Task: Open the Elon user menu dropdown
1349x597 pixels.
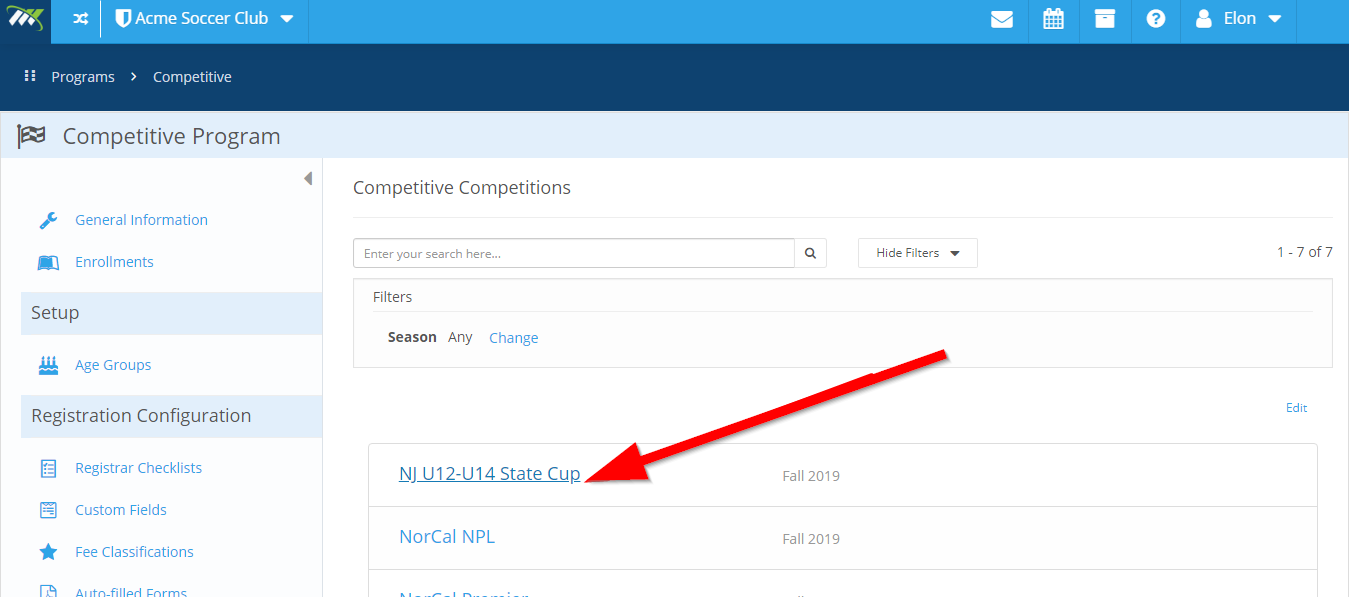Action: pos(1239,19)
